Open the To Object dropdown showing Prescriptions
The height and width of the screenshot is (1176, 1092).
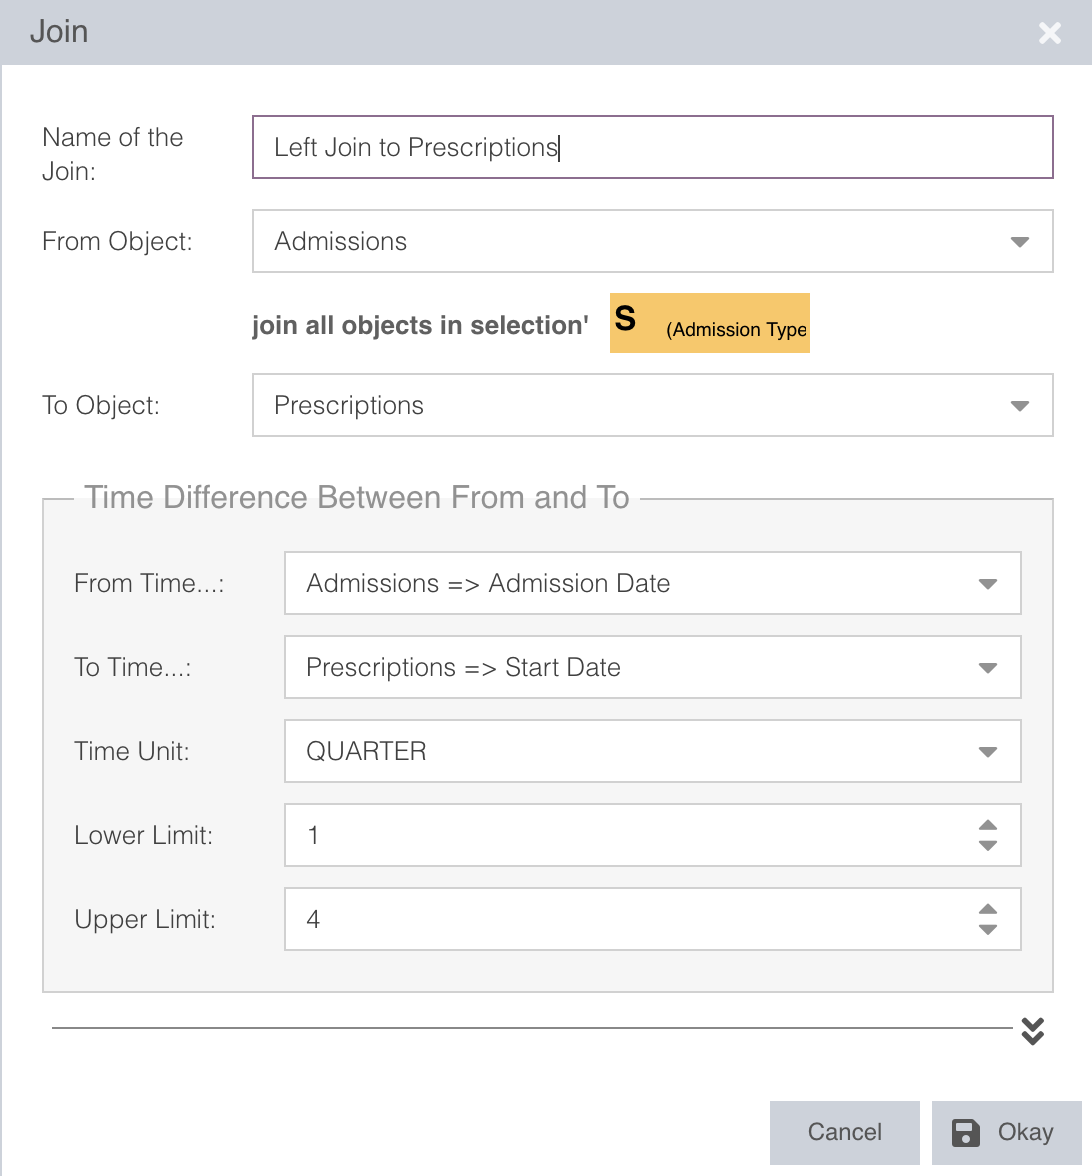pyautogui.click(x=630, y=405)
